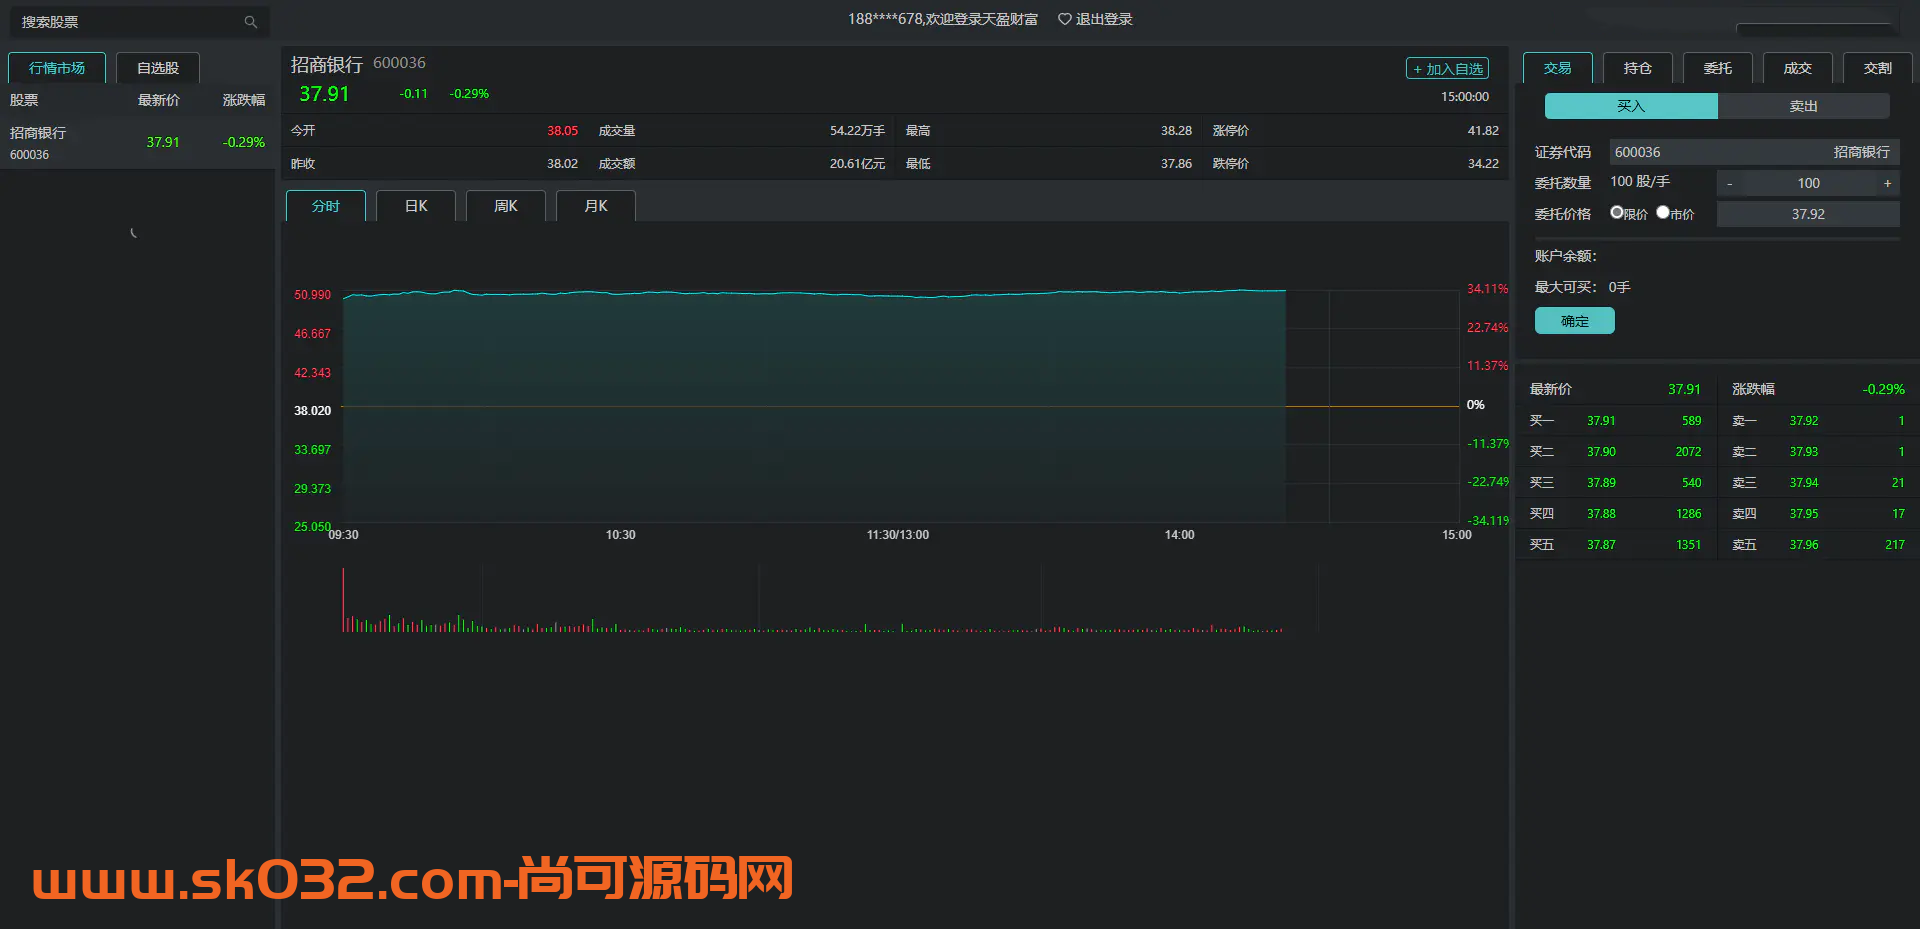This screenshot has height=929, width=1920.
Task: Click the 昨收 value 38.02
Action: [x=562, y=164]
